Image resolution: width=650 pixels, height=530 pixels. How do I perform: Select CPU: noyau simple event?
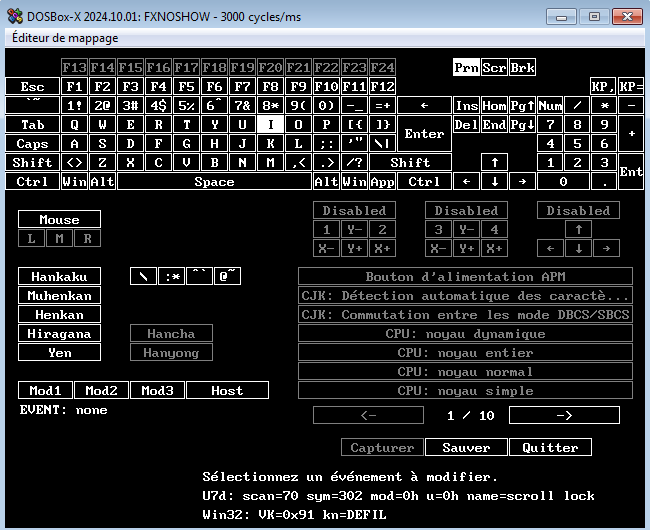point(466,390)
